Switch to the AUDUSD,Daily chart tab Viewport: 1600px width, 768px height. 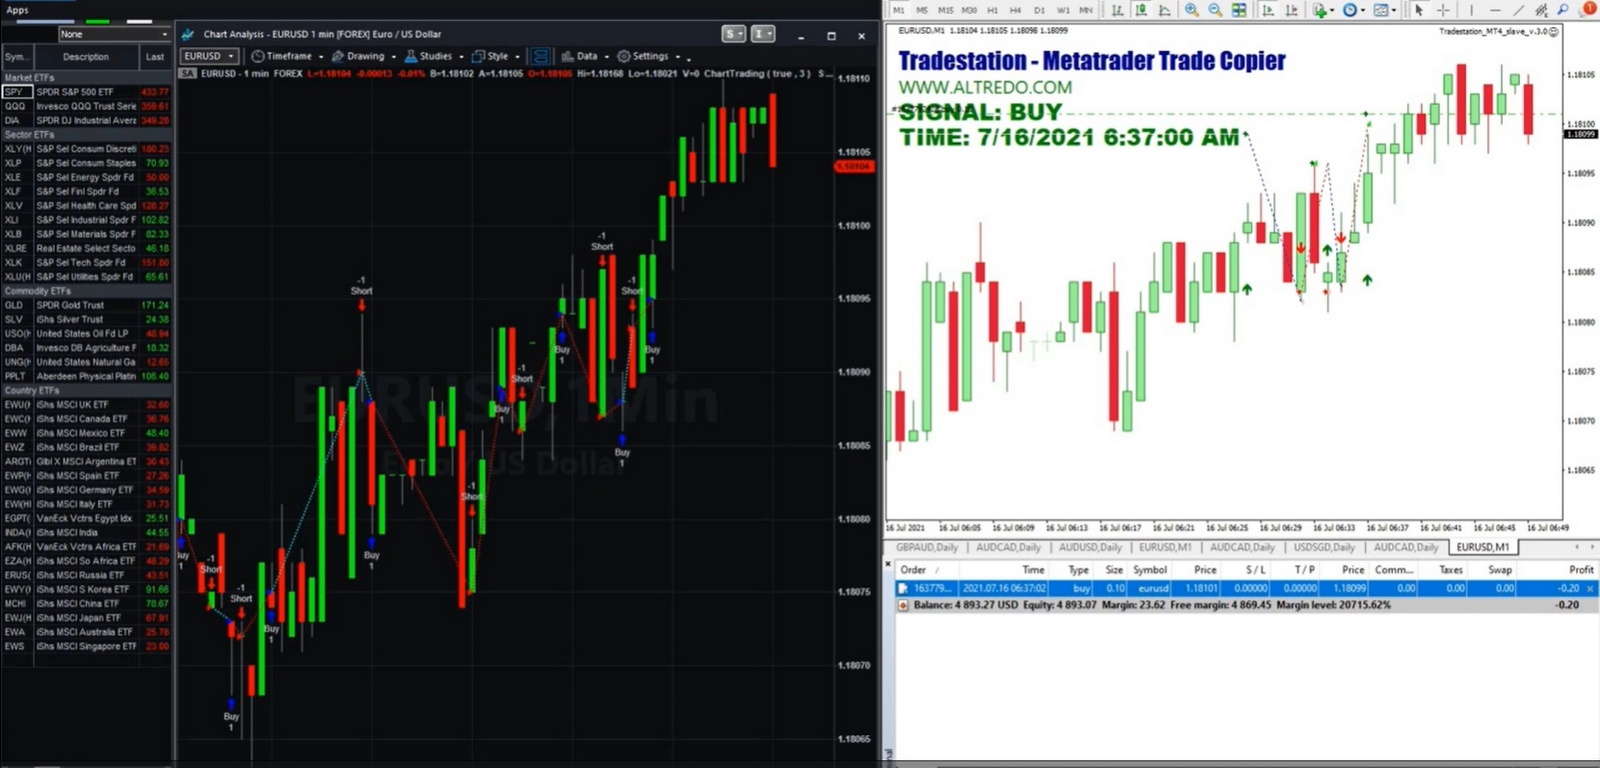1090,547
